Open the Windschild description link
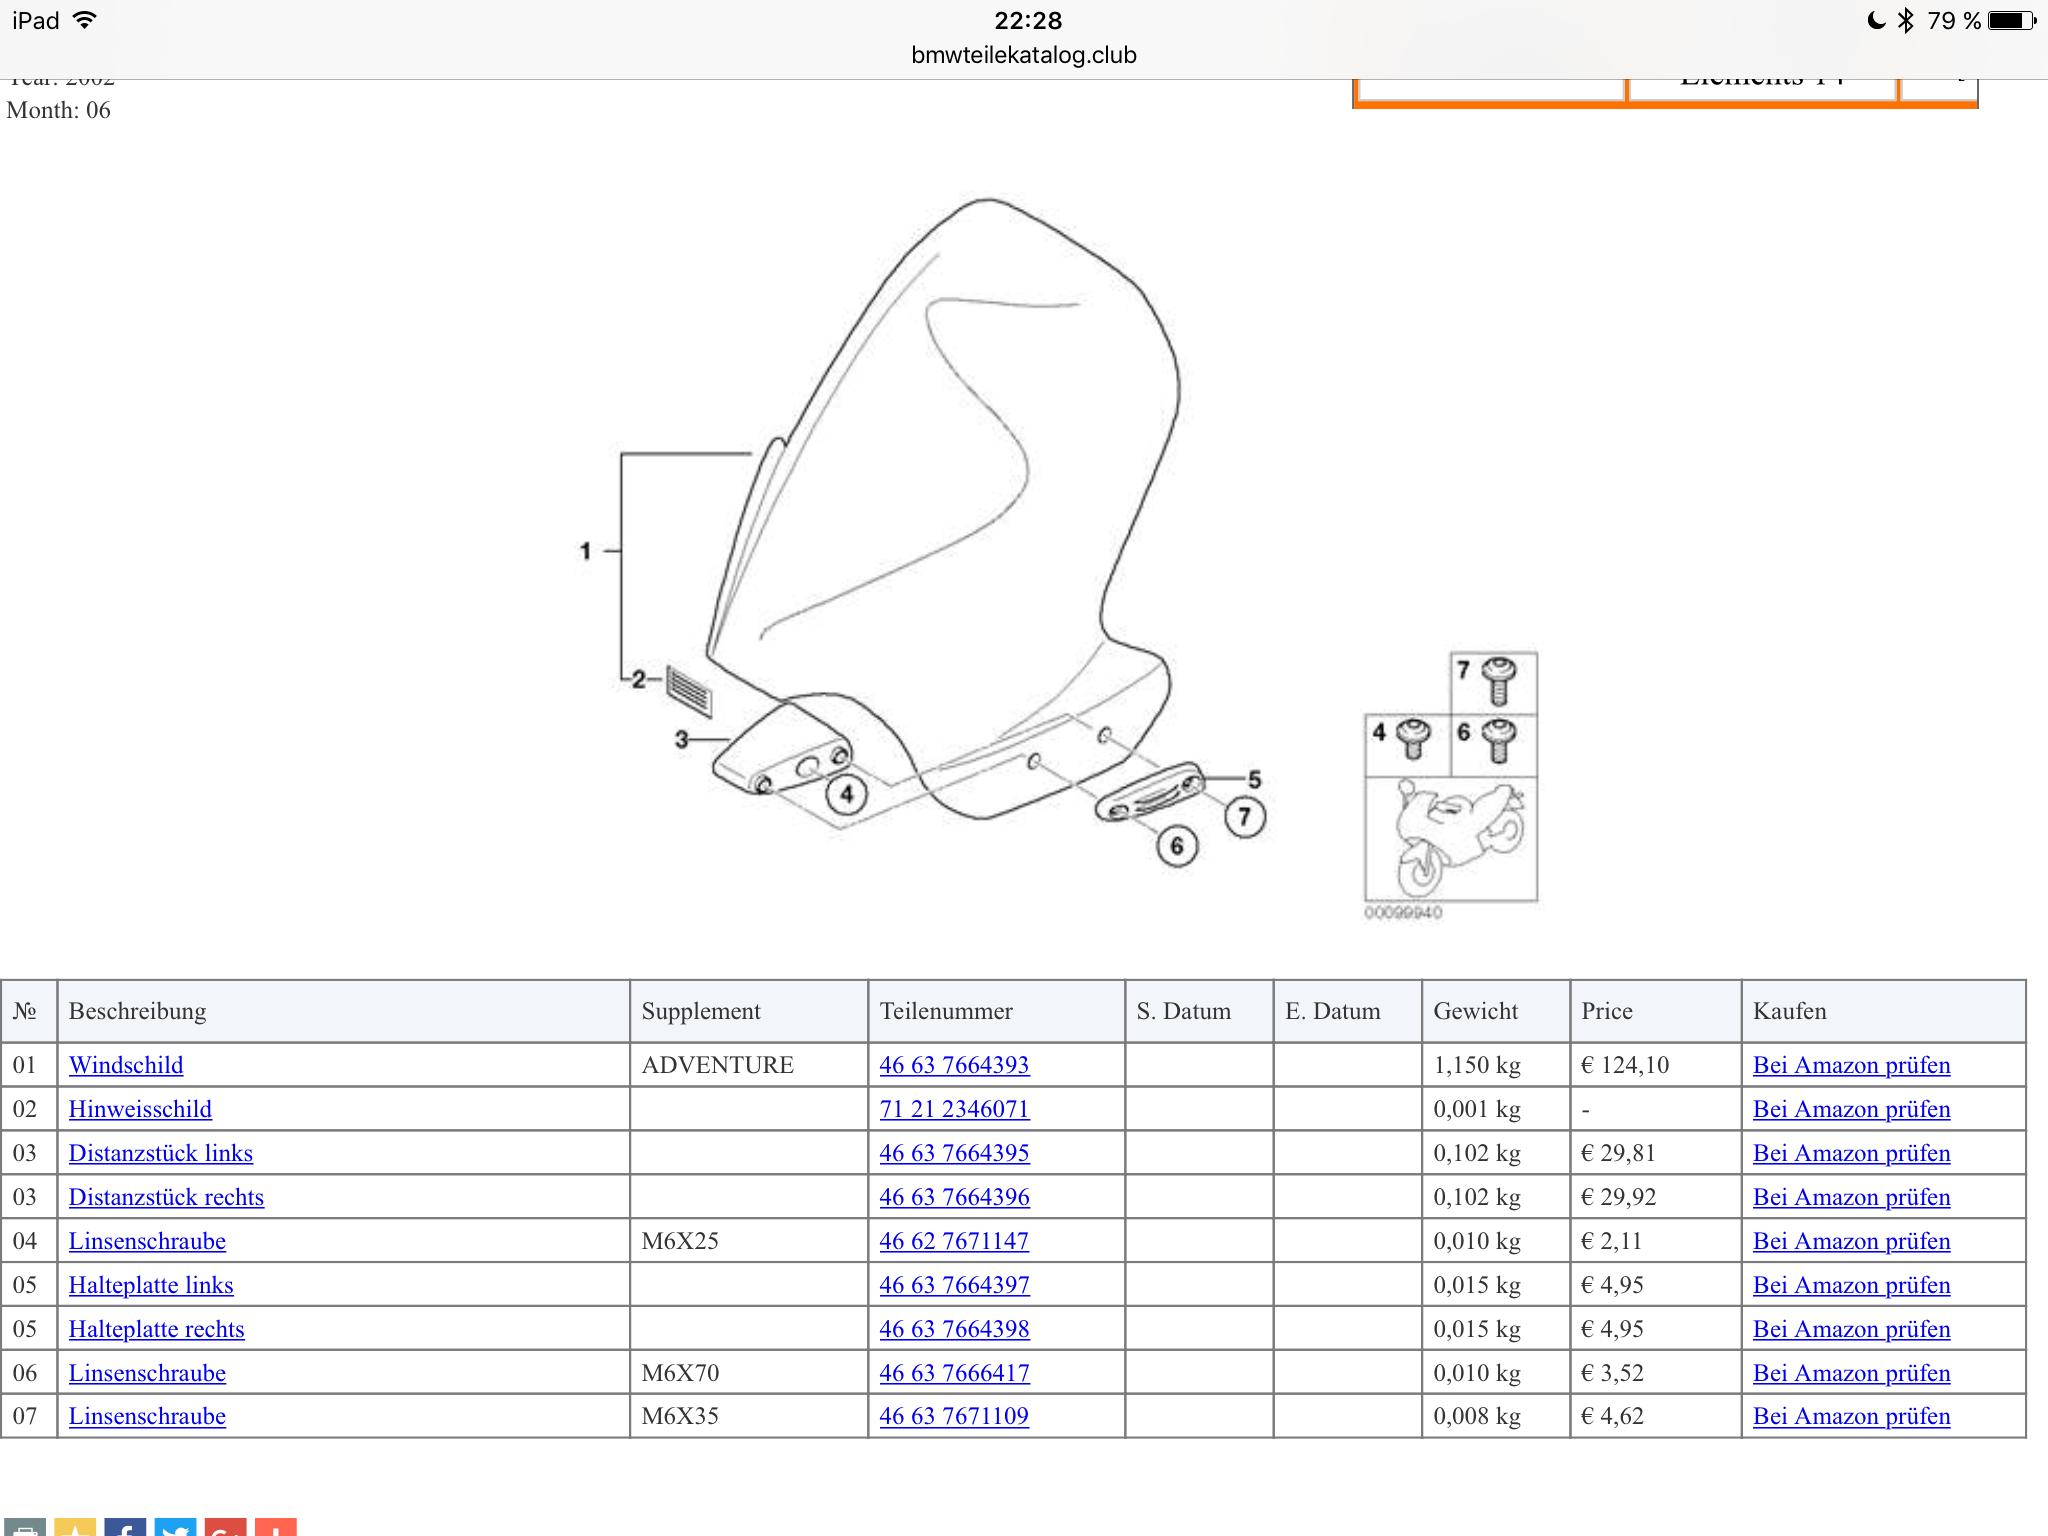This screenshot has width=2048, height=1536. tap(126, 1065)
